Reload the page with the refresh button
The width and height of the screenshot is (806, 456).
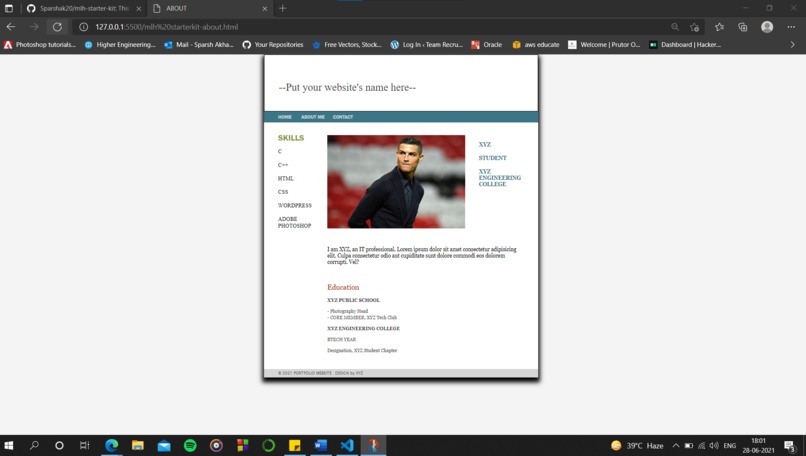[57, 27]
